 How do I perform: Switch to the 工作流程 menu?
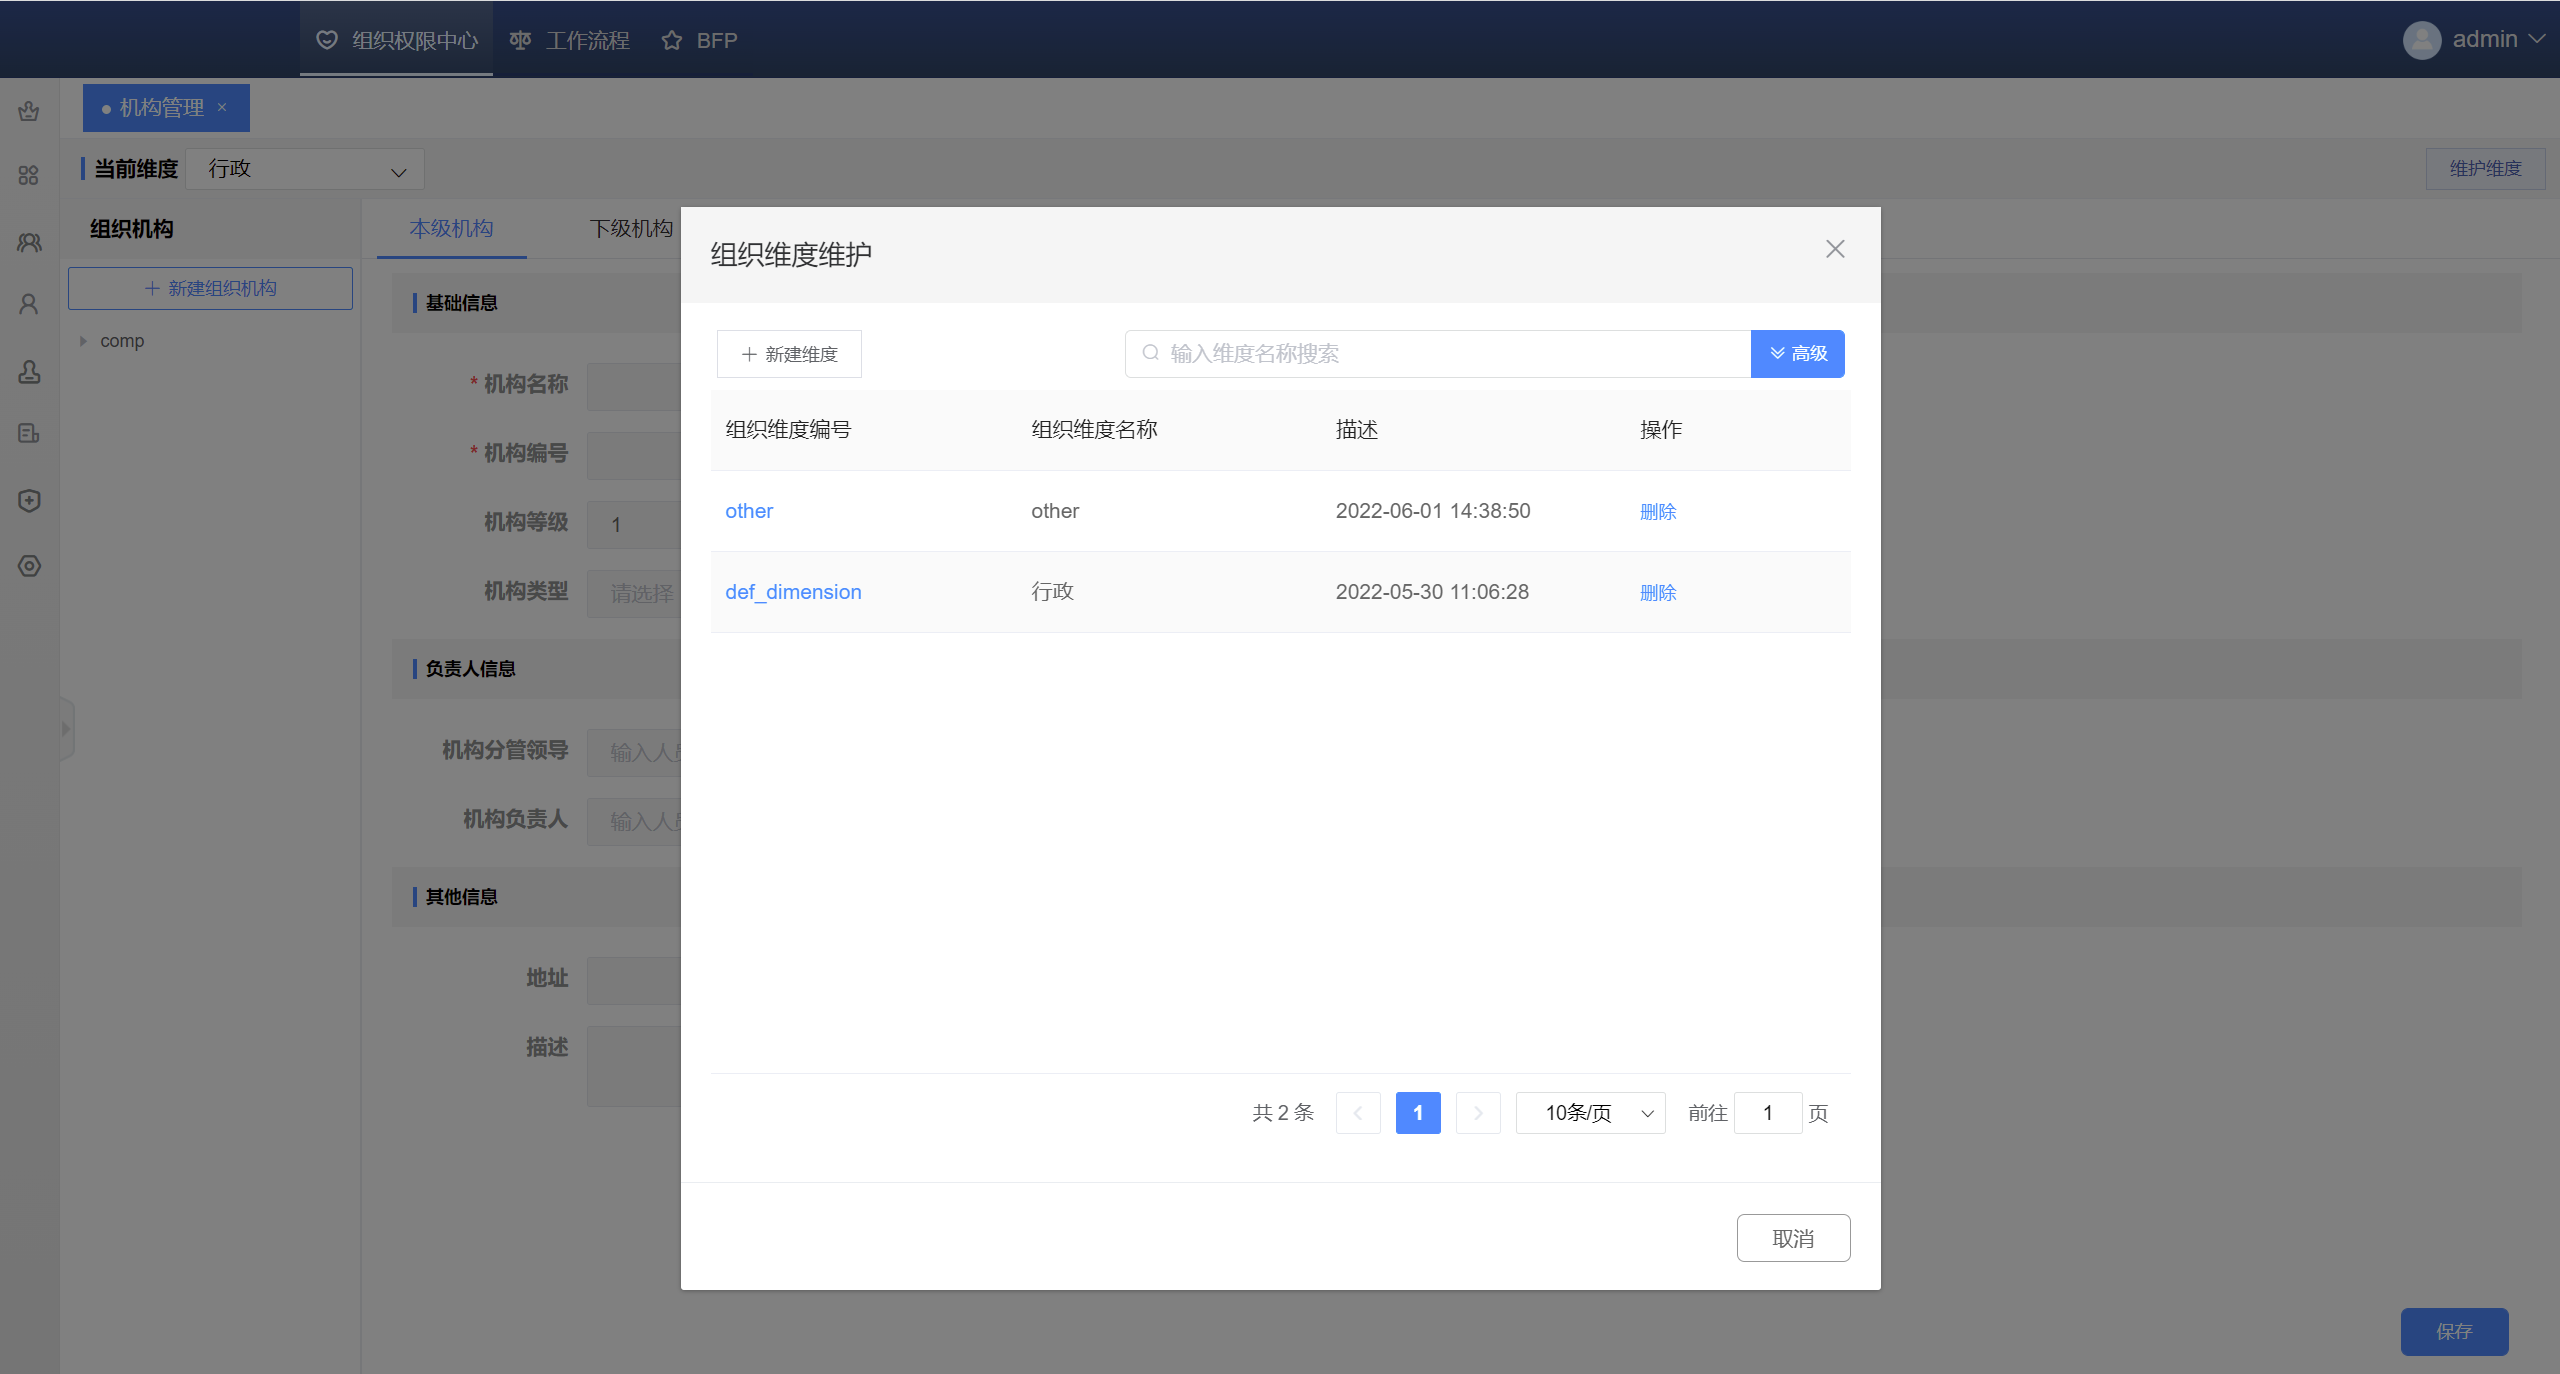click(x=570, y=40)
